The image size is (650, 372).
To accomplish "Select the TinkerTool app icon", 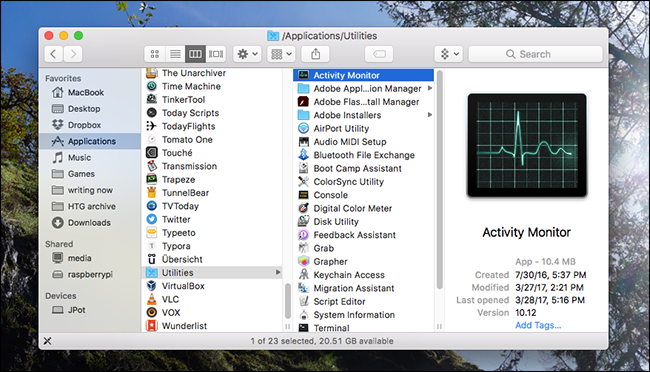I will pos(152,100).
